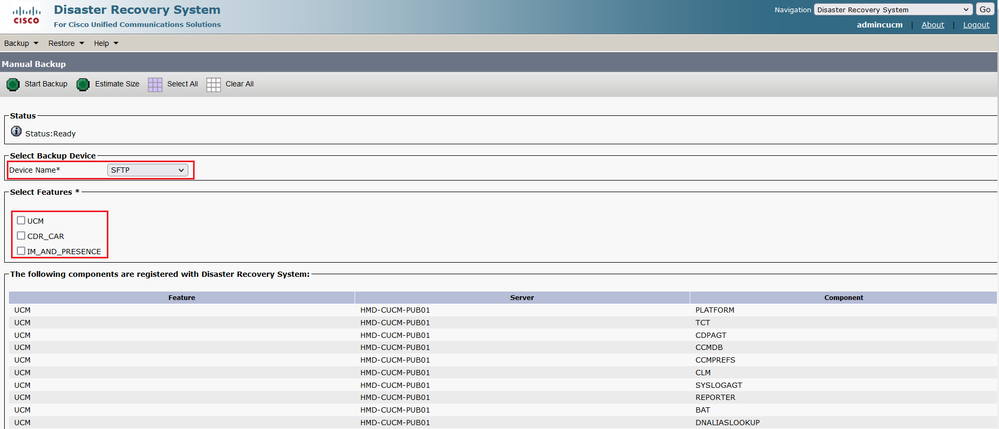Click the Go button
Screen dimensions: 999x429
click(984, 10)
